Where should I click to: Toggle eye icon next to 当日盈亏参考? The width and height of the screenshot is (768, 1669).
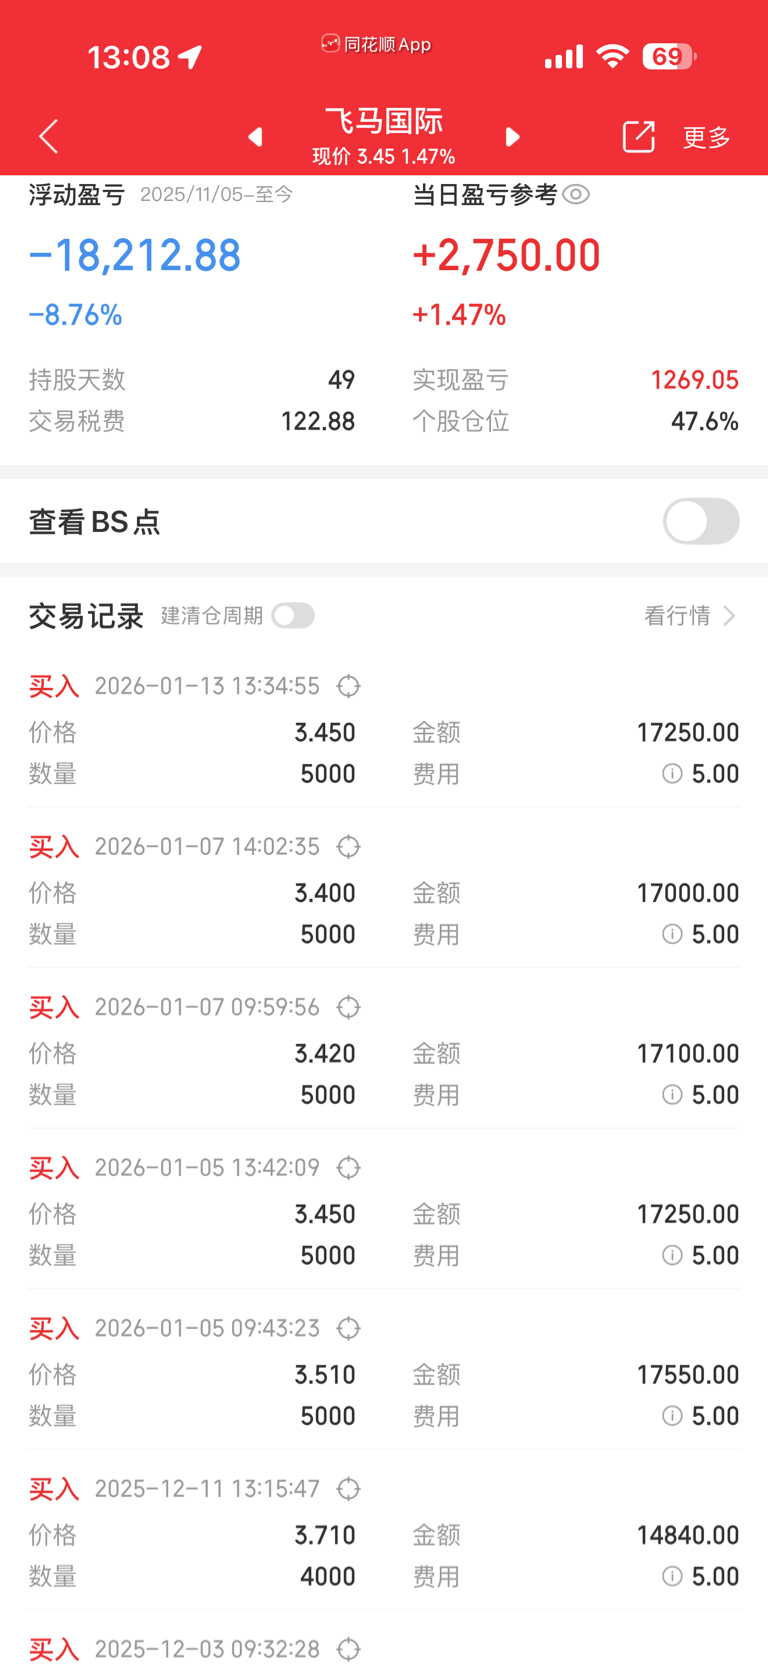576,194
